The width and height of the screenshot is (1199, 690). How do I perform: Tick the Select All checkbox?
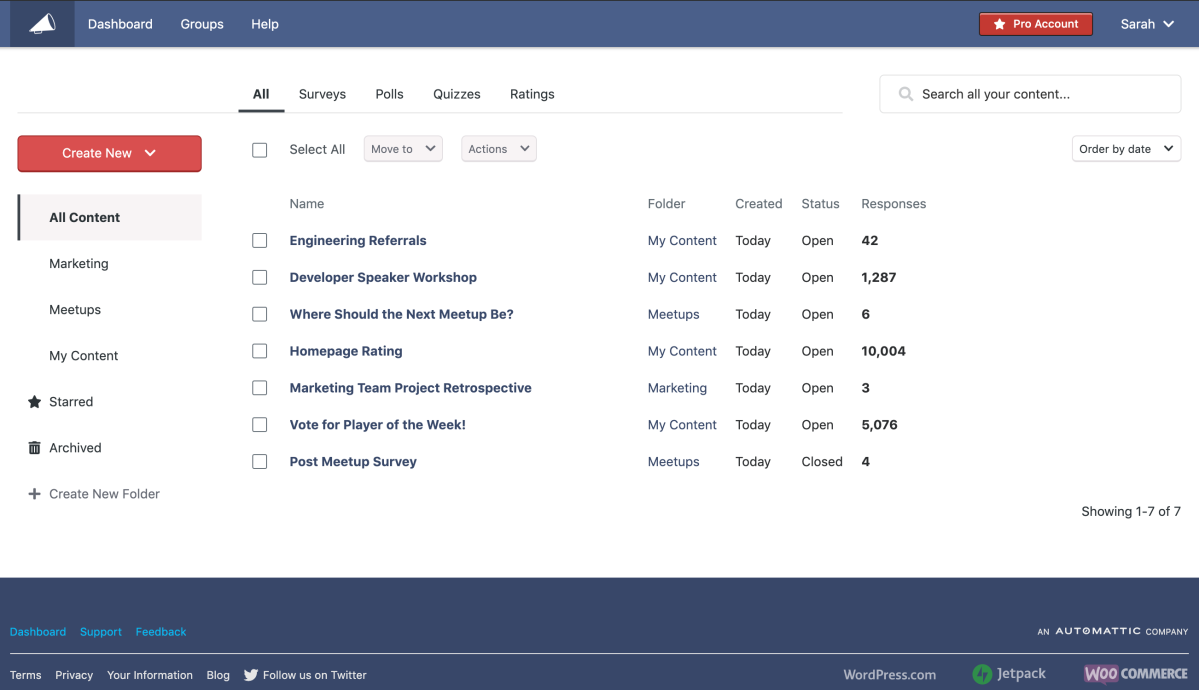click(260, 150)
